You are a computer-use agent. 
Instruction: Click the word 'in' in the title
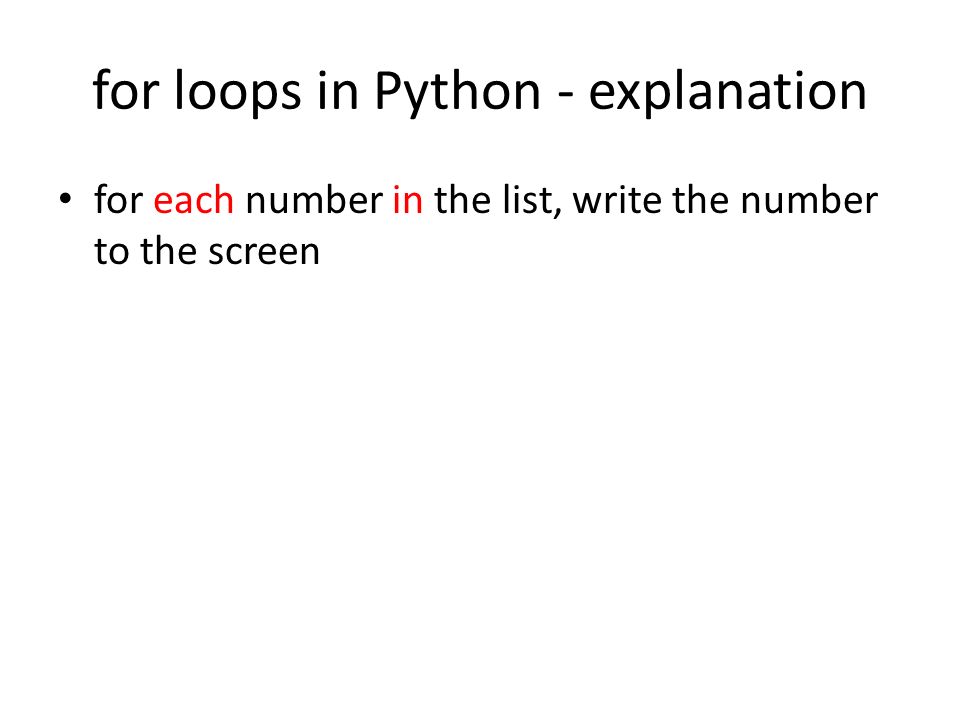[337, 91]
